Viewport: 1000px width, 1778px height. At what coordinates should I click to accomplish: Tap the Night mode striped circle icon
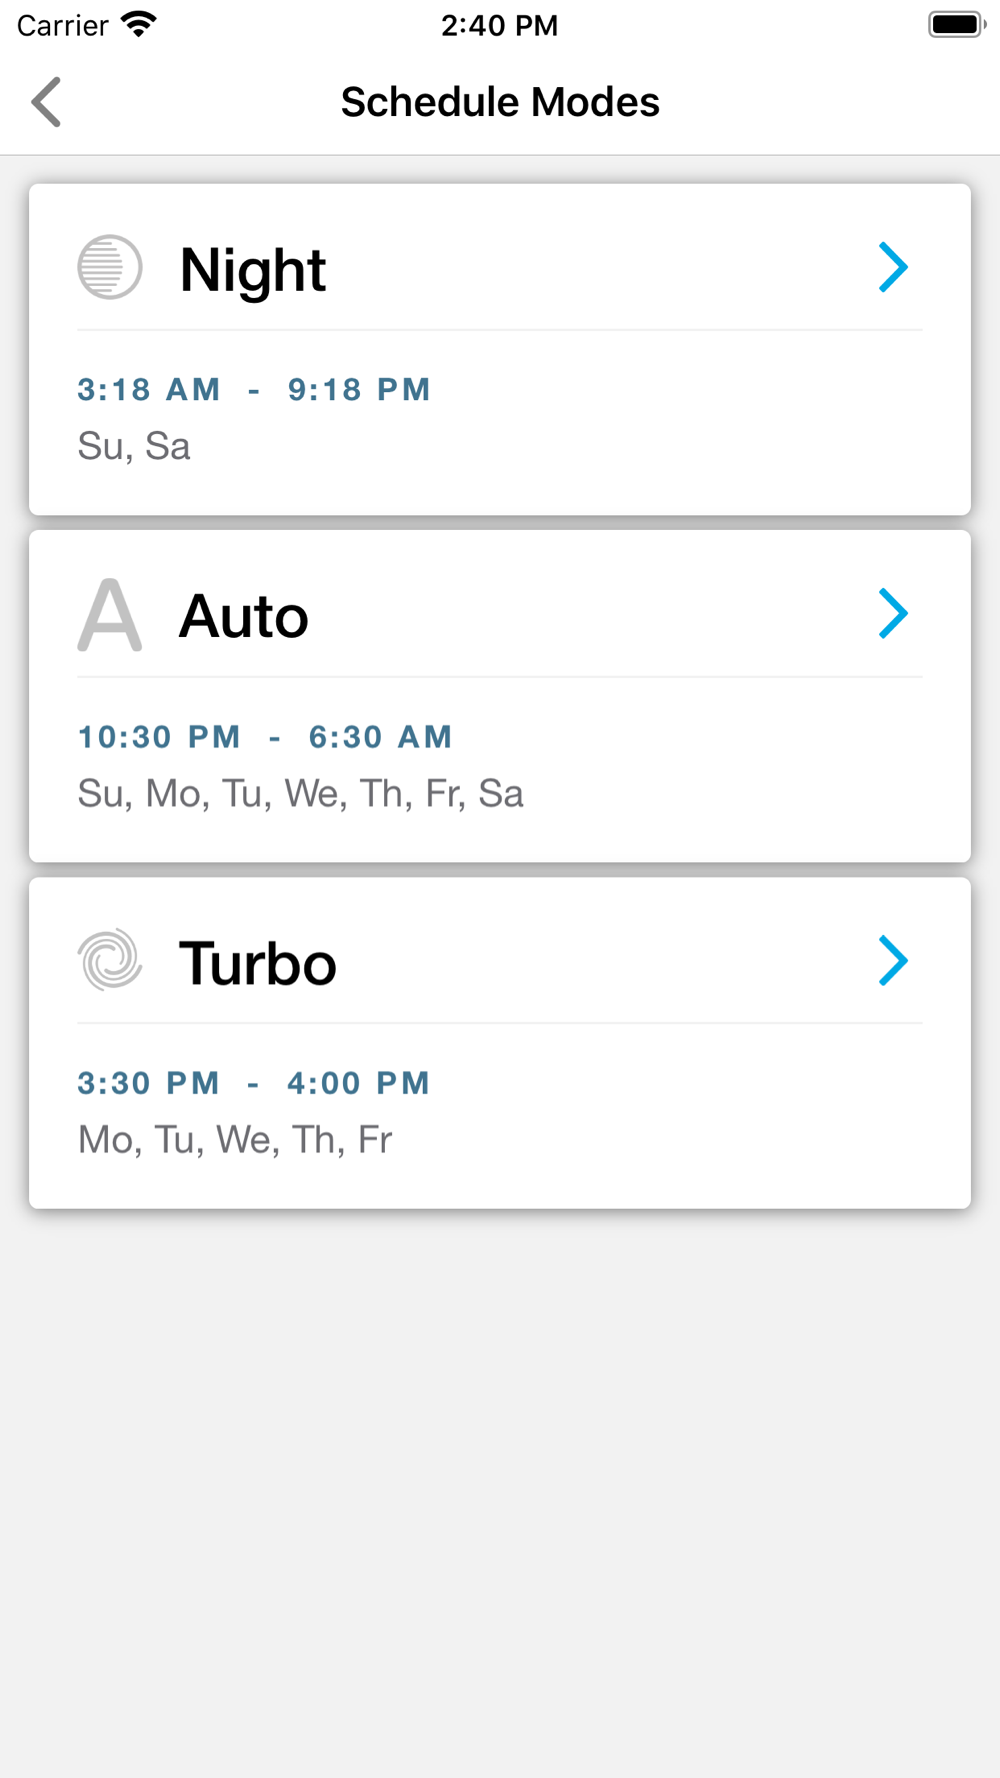pos(110,267)
